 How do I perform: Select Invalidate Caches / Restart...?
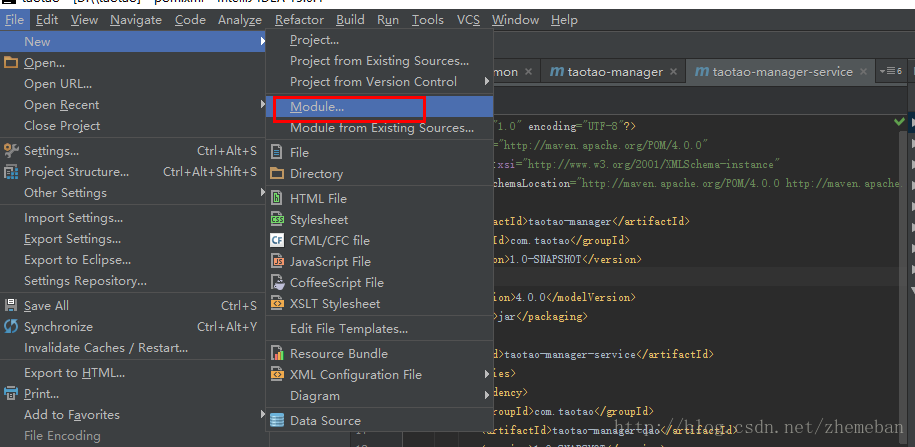[106, 348]
